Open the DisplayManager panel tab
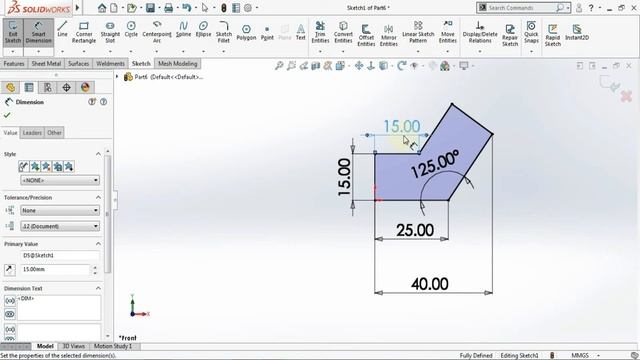 (x=85, y=87)
